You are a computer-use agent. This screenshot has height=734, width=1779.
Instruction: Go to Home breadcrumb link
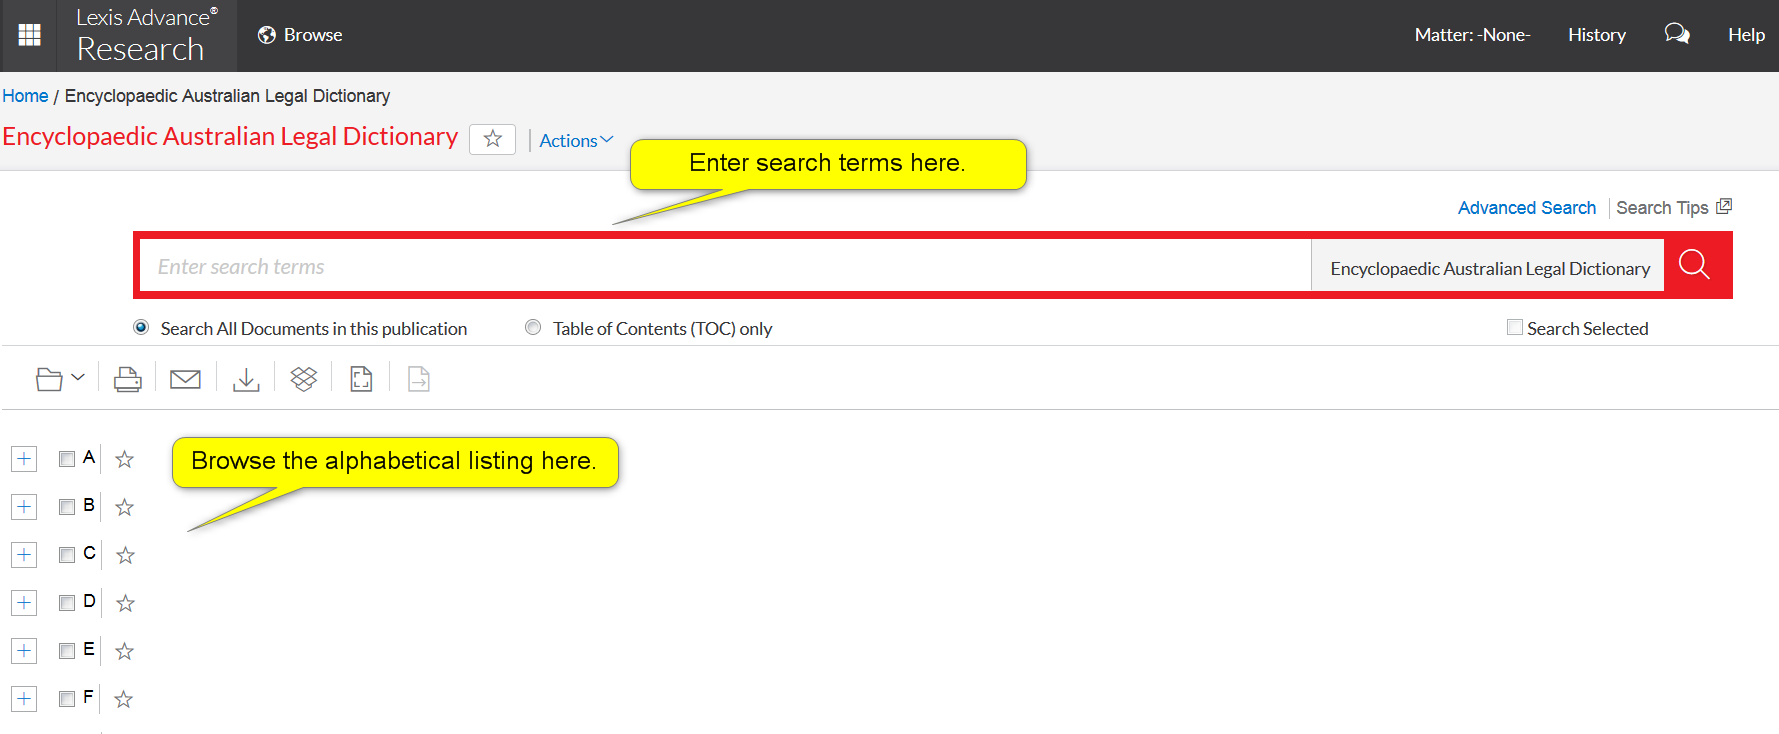point(25,96)
